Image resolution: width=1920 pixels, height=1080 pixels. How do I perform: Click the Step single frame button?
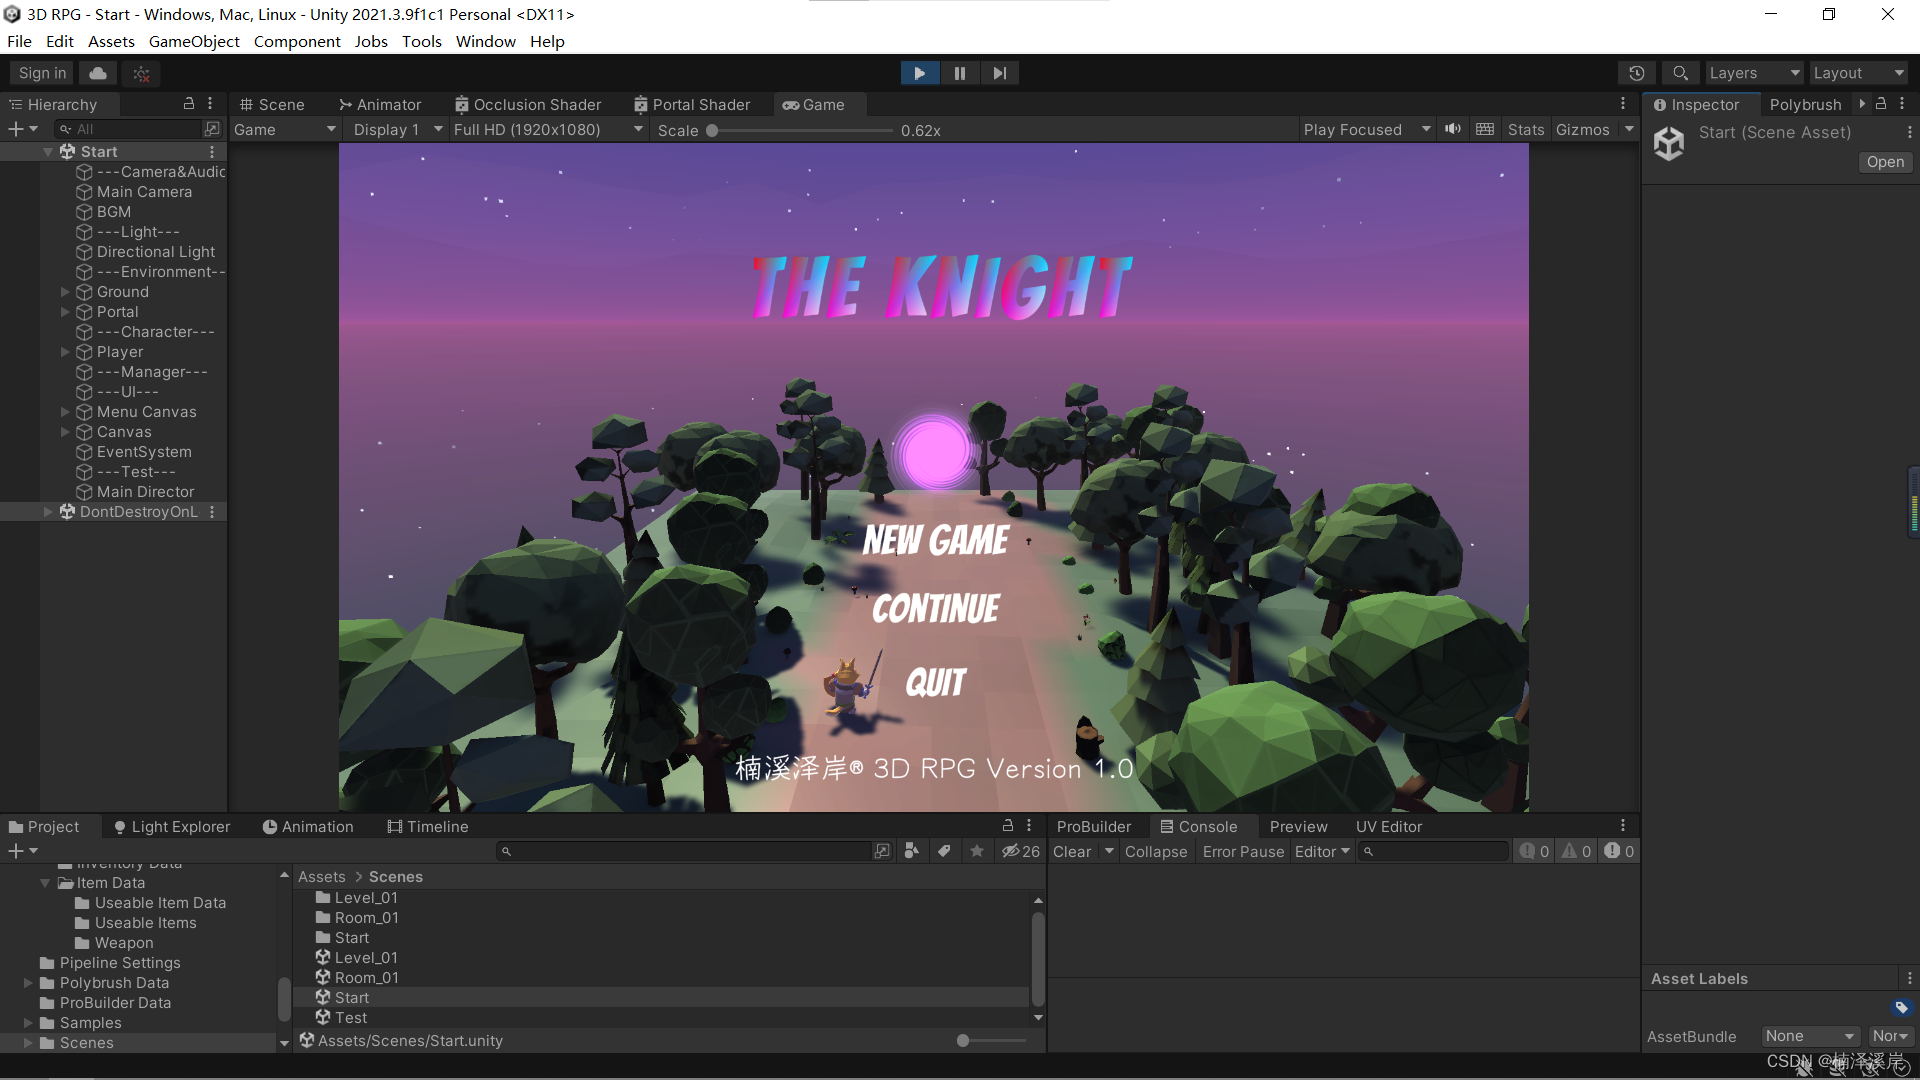click(999, 72)
